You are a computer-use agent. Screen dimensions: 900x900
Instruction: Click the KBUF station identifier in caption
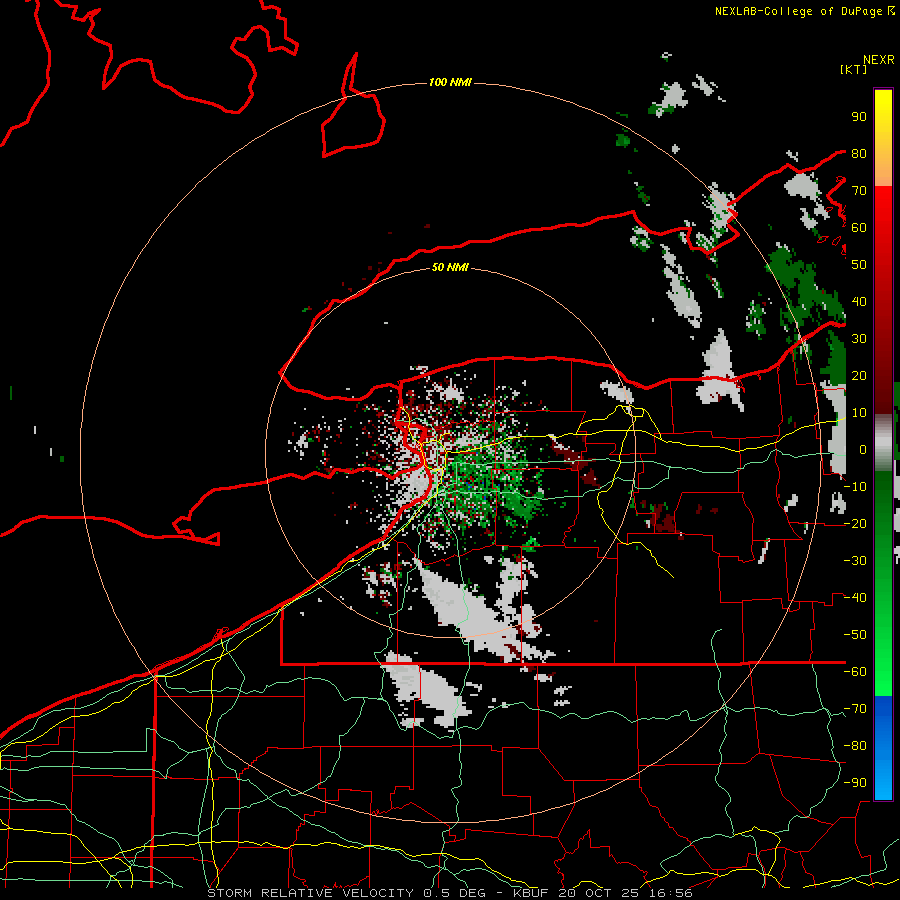click(532, 893)
